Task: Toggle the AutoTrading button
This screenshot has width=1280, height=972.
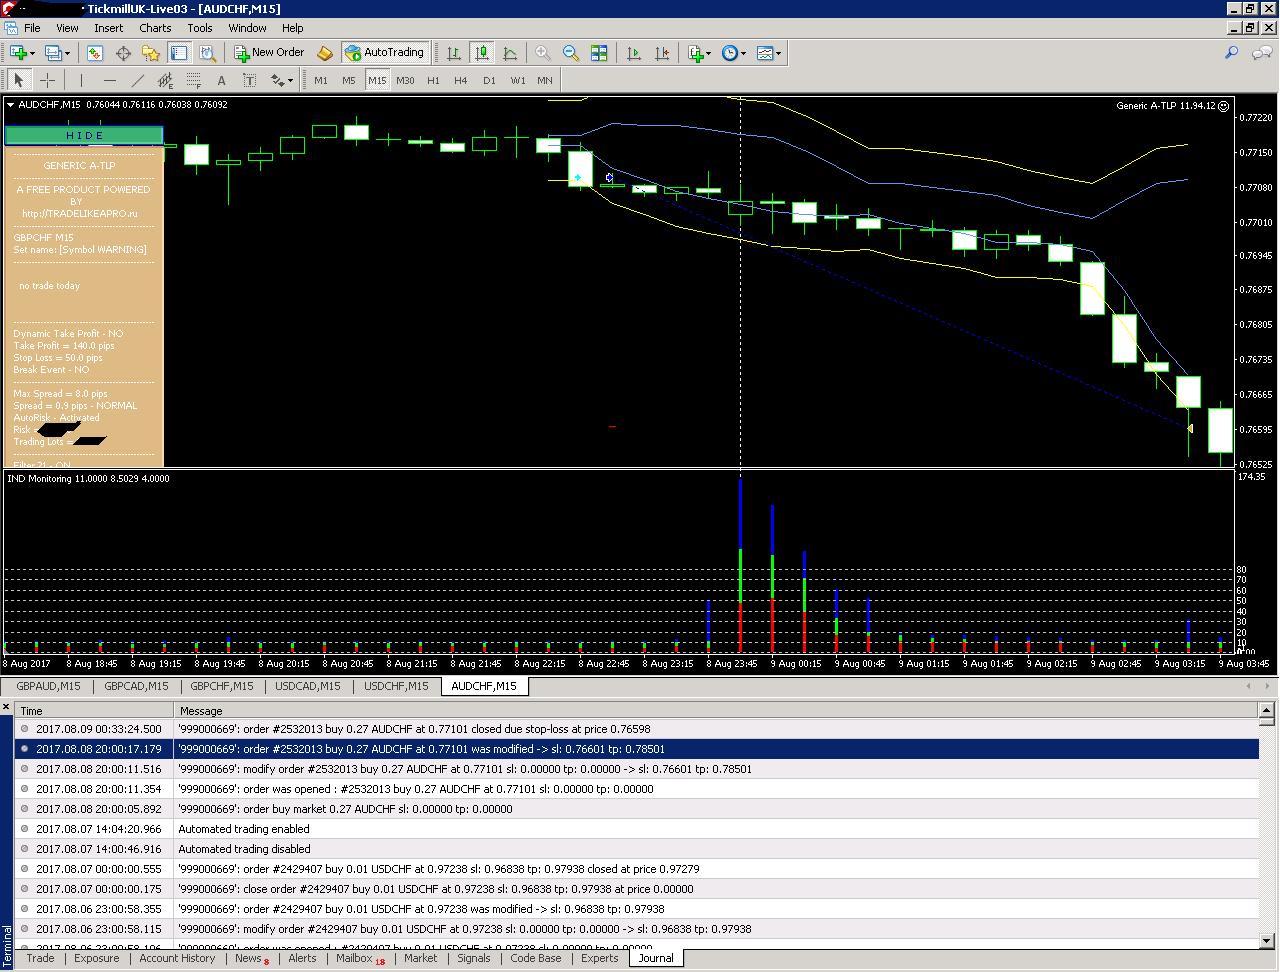Action: (384, 53)
